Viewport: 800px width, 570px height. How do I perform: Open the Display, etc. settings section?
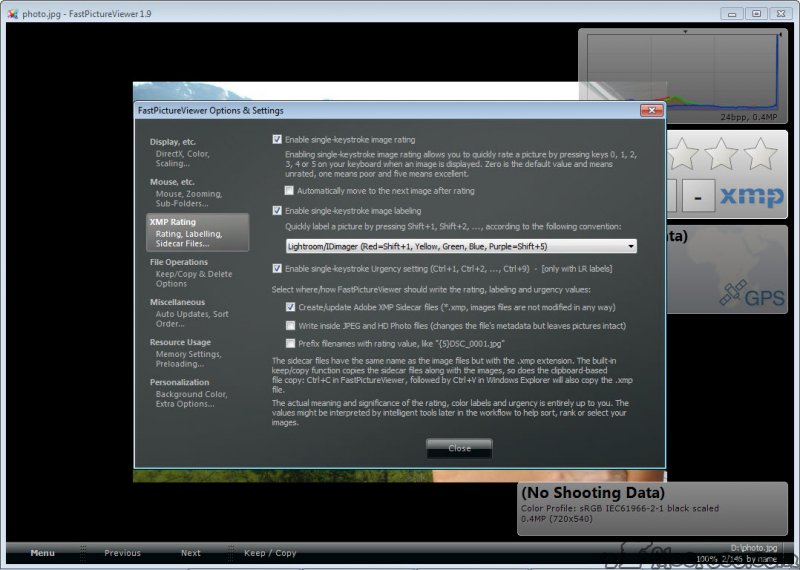(196, 152)
